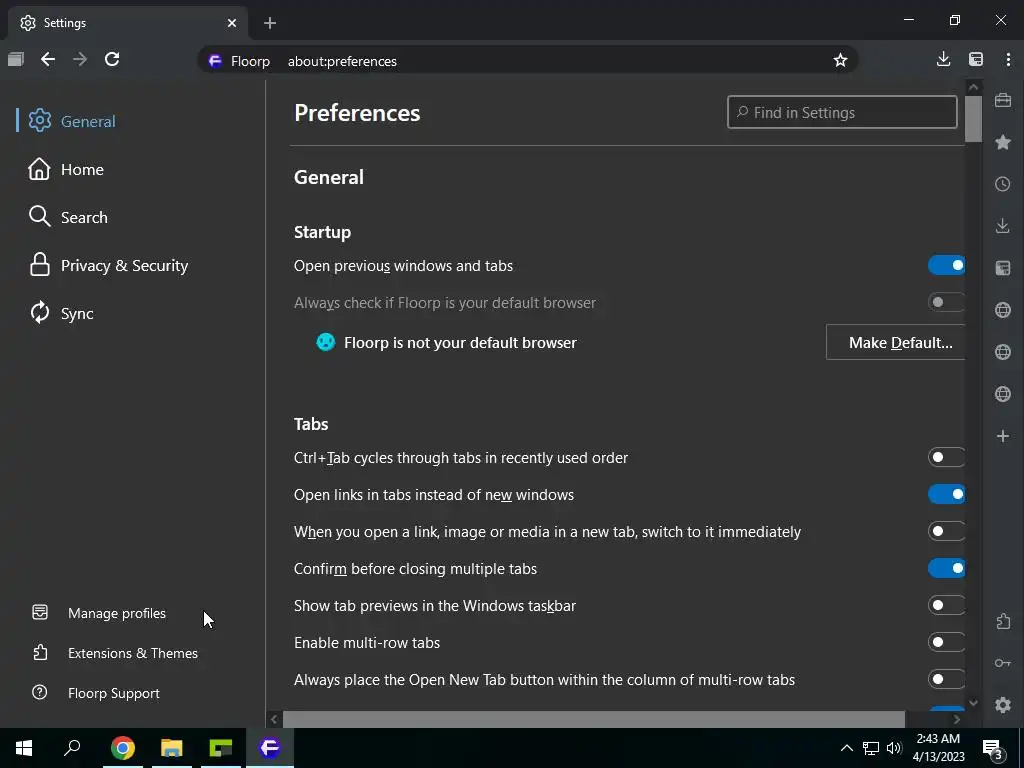Image resolution: width=1024 pixels, height=768 pixels.
Task: Enable Show tab previews in Windows taskbar
Action: point(946,605)
